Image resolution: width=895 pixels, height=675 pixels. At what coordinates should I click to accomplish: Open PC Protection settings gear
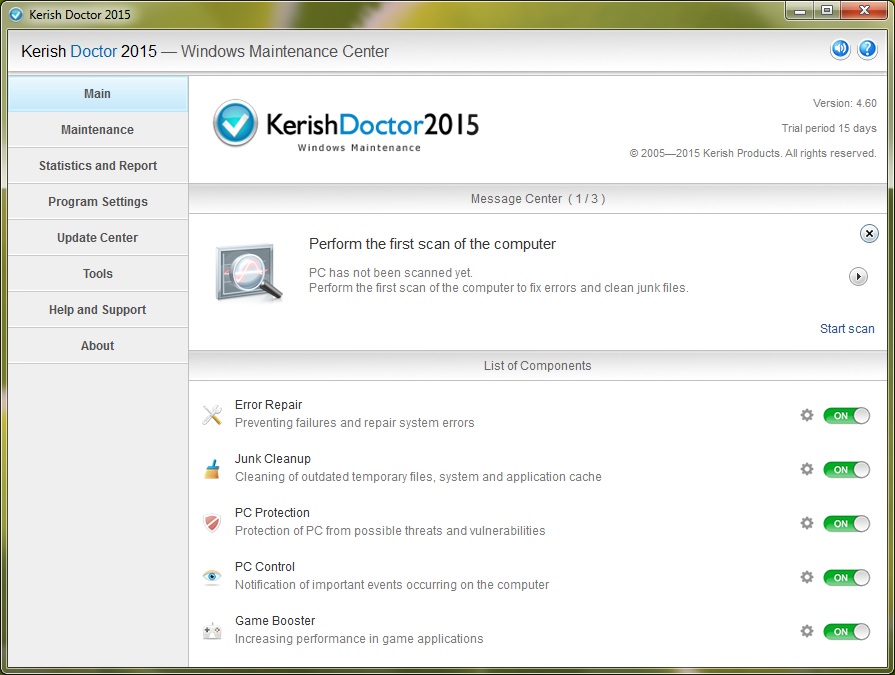point(807,523)
